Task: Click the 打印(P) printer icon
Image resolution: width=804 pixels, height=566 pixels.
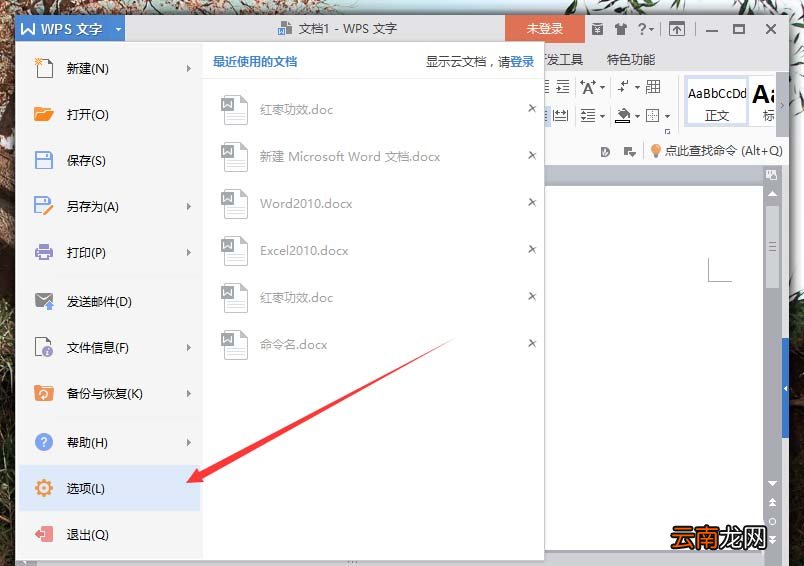Action: pyautogui.click(x=44, y=252)
